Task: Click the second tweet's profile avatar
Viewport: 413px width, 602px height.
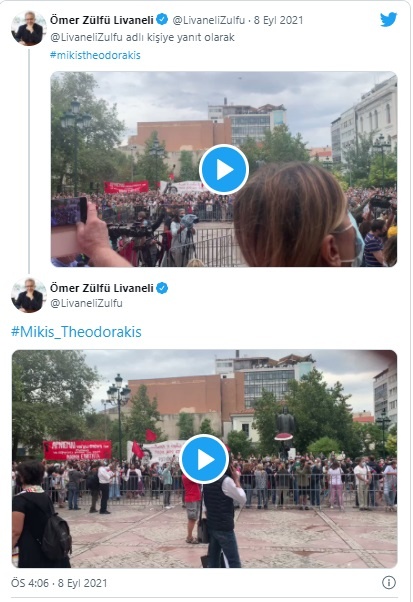Action: point(29,295)
